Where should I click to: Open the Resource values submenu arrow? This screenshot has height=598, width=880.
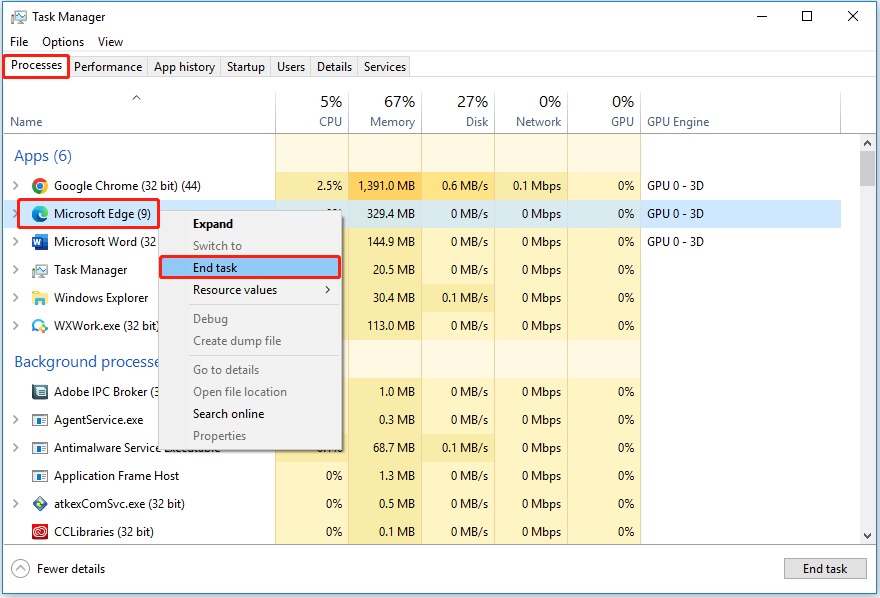[327, 290]
